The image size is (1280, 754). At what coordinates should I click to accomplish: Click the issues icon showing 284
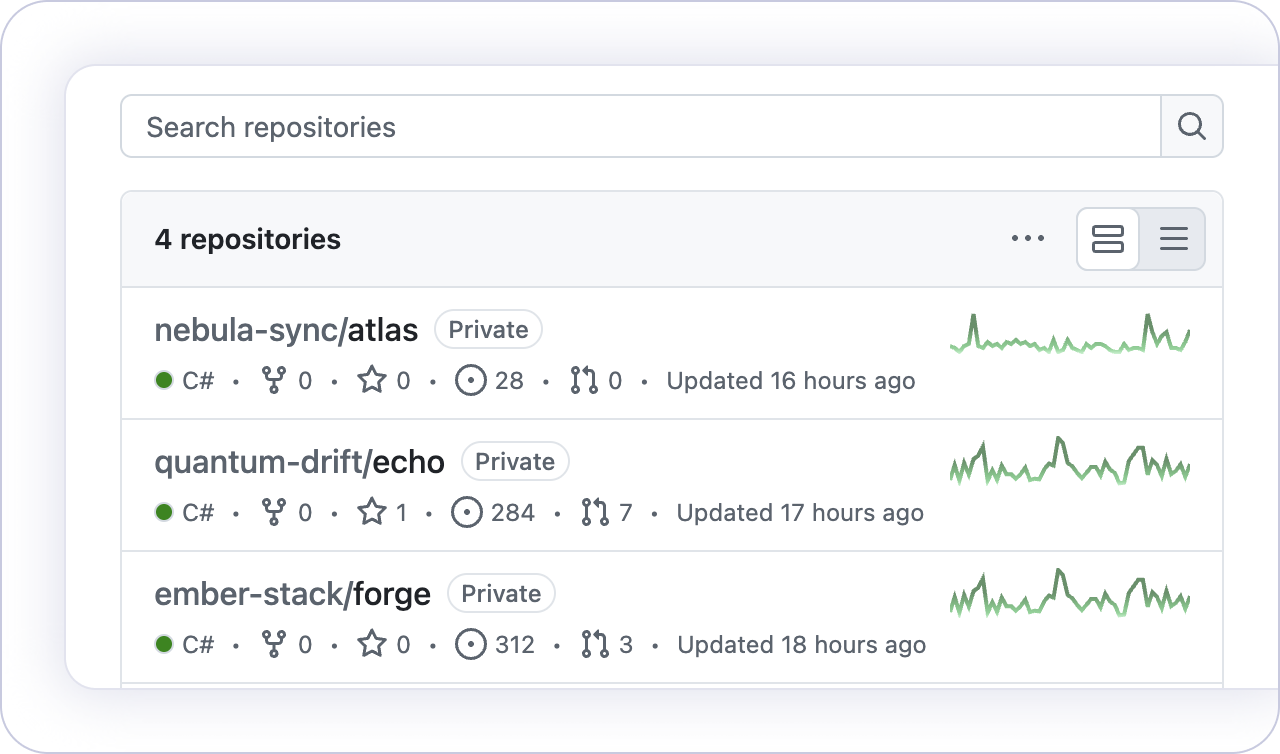pyautogui.click(x=467, y=512)
